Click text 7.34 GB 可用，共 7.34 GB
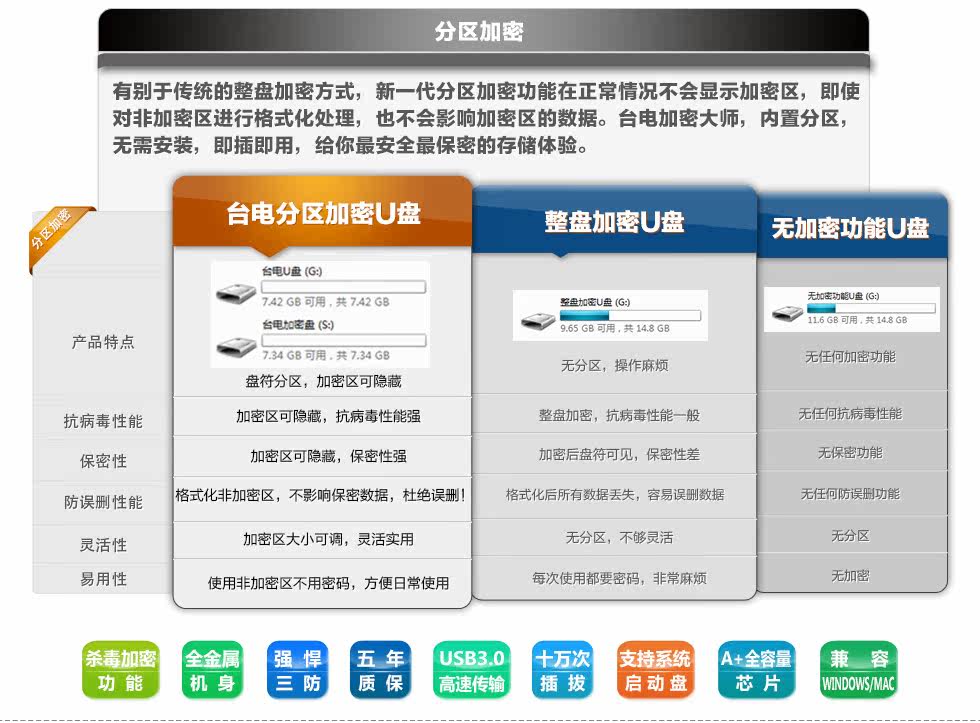 [x=326, y=356]
